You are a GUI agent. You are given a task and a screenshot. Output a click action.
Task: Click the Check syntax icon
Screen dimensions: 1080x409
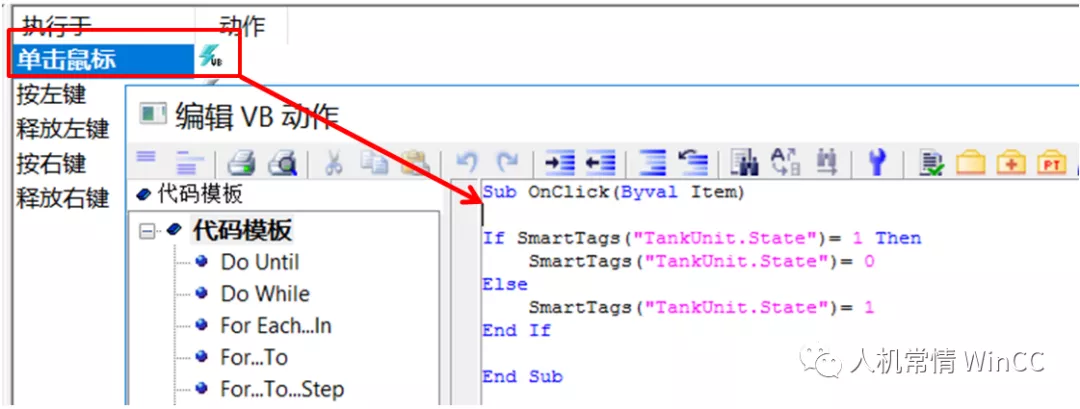click(932, 163)
